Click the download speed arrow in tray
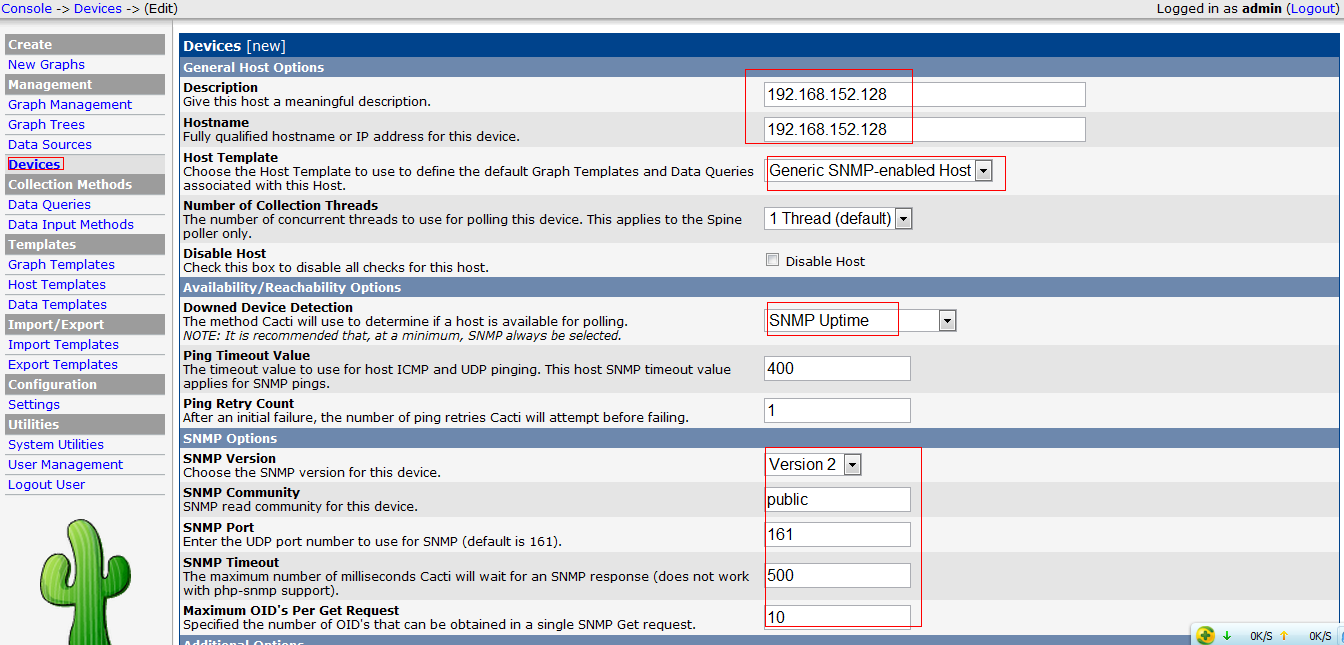 point(1227,636)
